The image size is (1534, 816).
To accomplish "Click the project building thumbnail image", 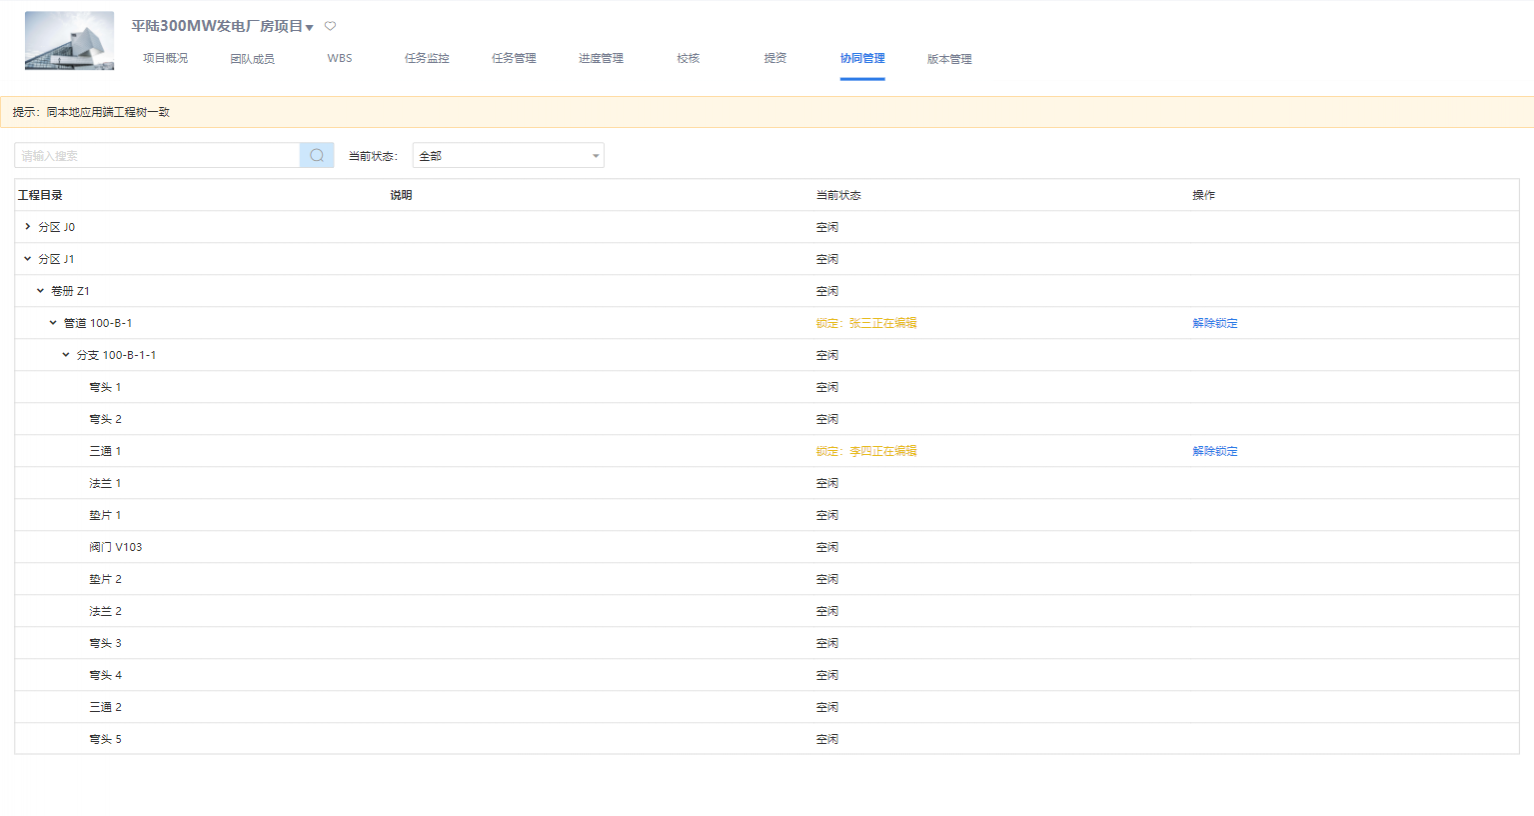I will click(x=69, y=41).
